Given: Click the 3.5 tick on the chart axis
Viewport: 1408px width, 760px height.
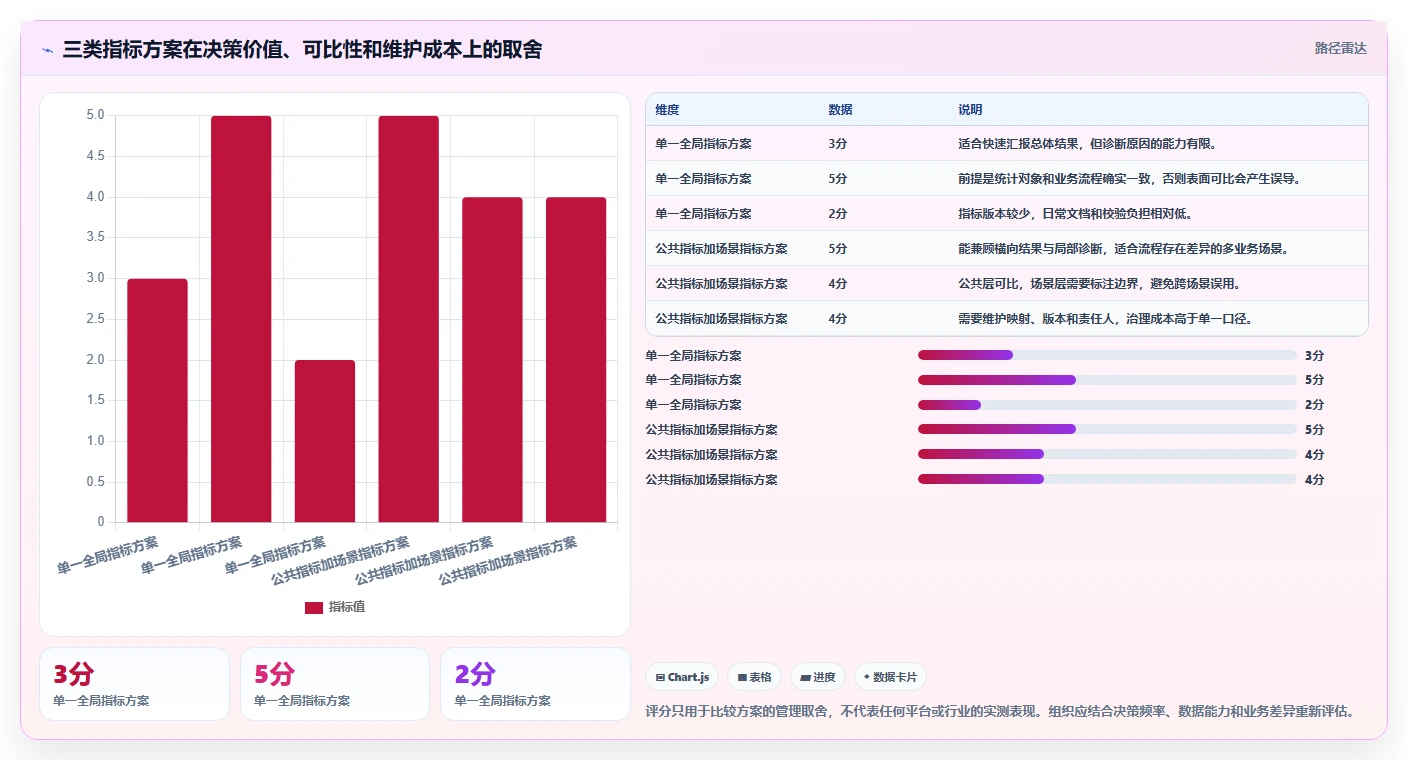Looking at the screenshot, I should (x=95, y=237).
